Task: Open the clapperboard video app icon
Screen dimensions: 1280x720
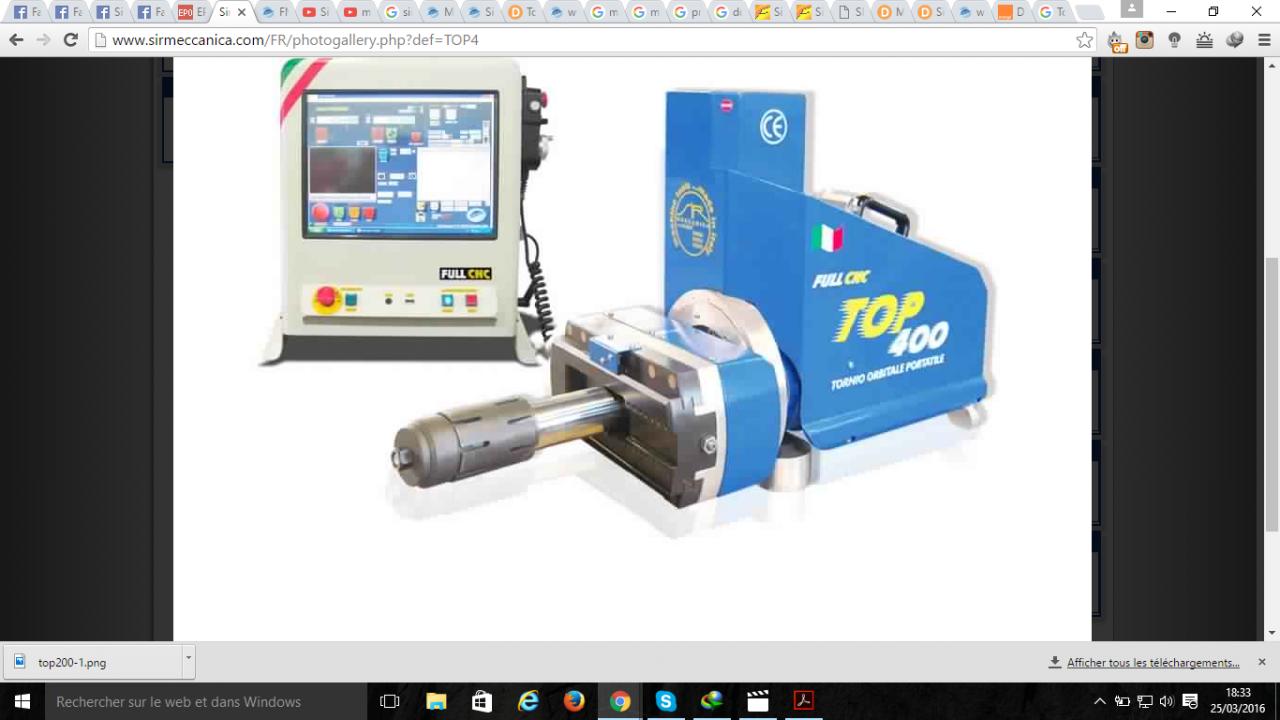Action: [x=758, y=701]
